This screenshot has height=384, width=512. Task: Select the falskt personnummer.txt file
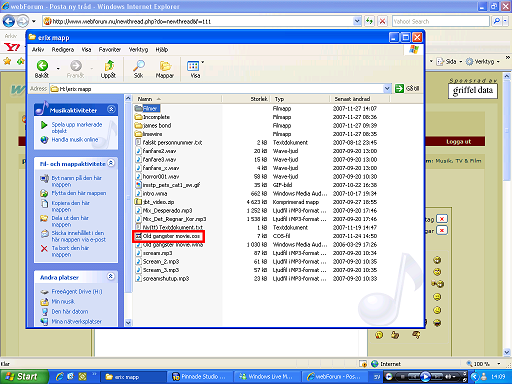point(168,143)
